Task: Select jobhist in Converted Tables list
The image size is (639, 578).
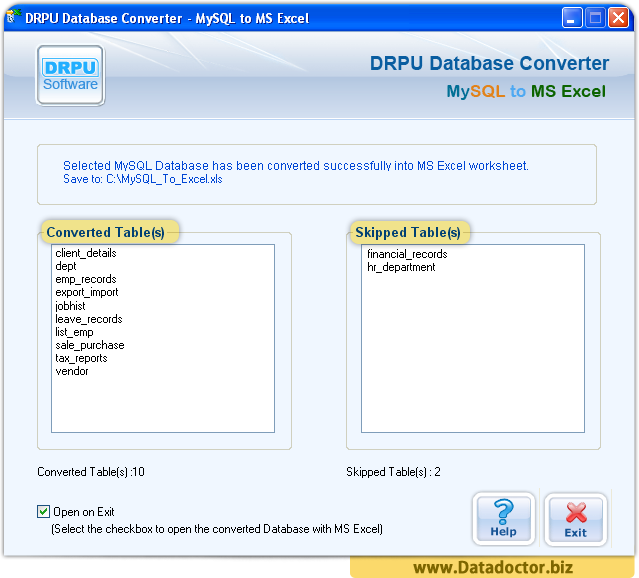Action: (71, 306)
